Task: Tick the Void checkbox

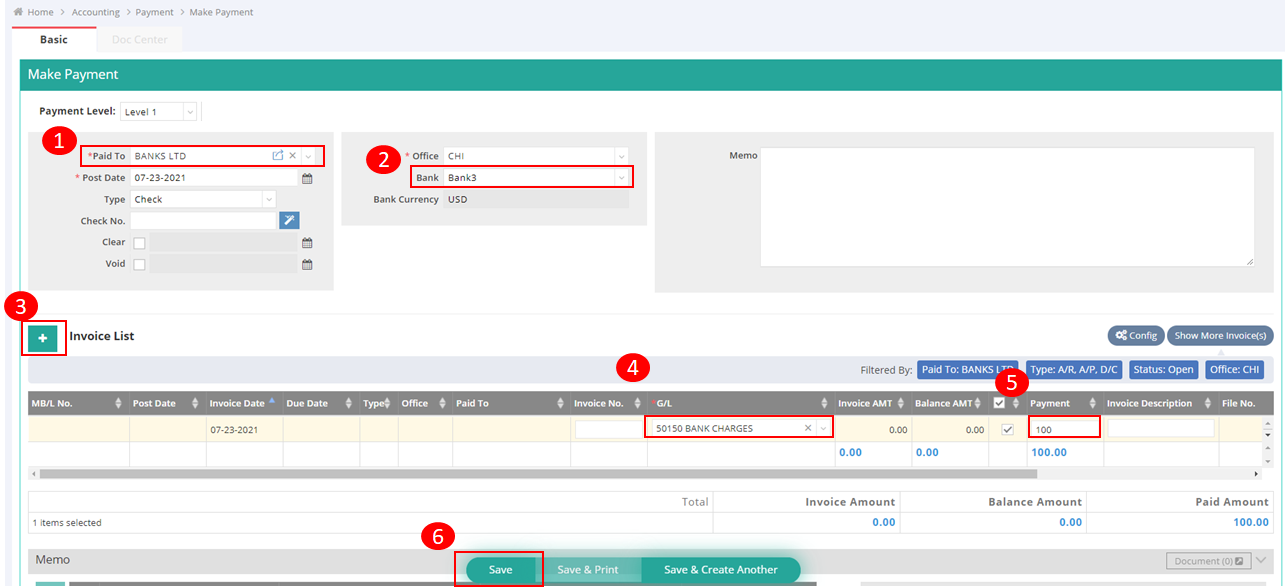Action: pyautogui.click(x=139, y=265)
